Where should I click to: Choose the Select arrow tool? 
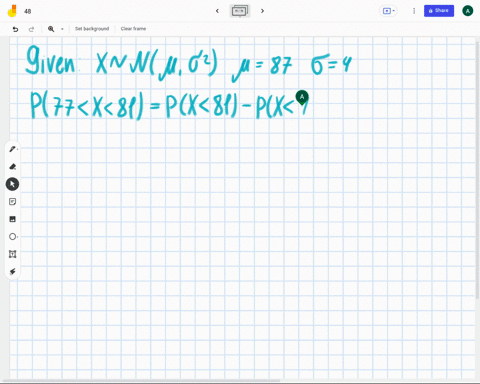[12, 184]
